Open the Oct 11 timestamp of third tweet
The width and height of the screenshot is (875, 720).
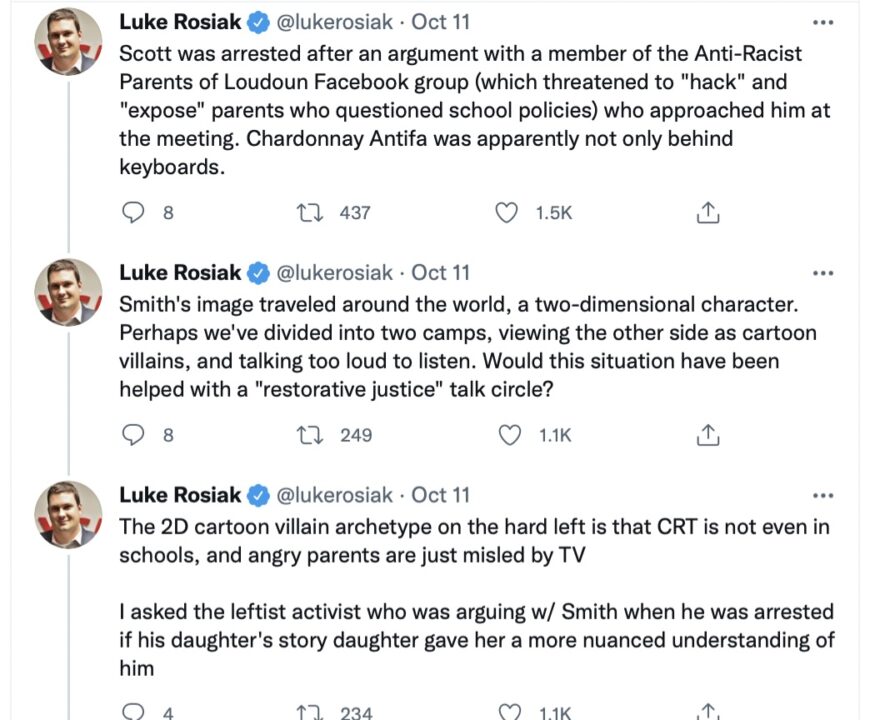440,495
